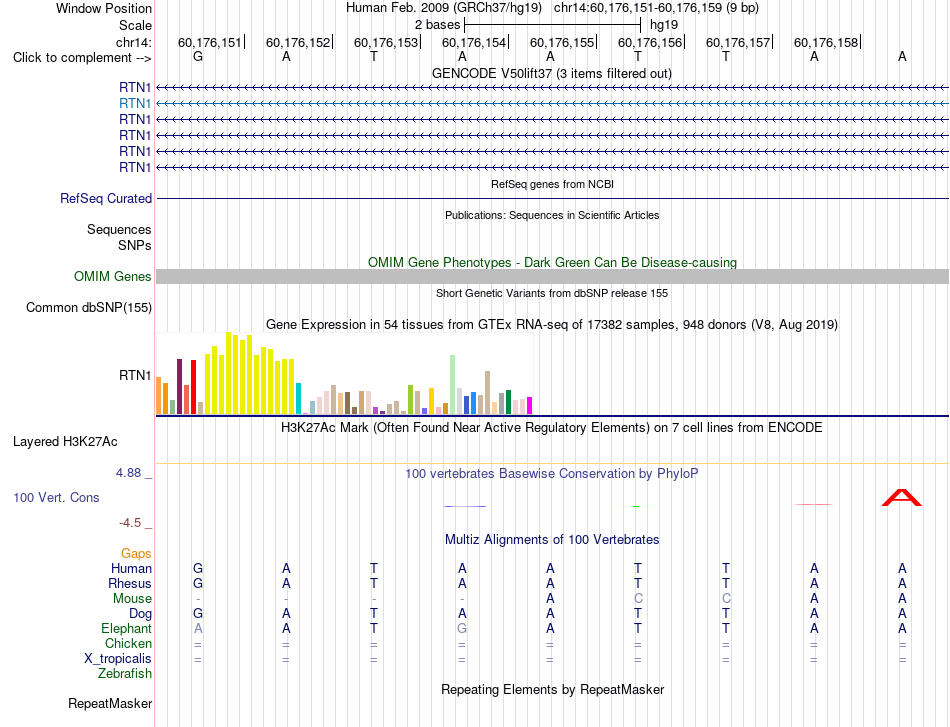This screenshot has width=950, height=727.
Task: Click the X_tropicalis species label
Action: point(118,659)
